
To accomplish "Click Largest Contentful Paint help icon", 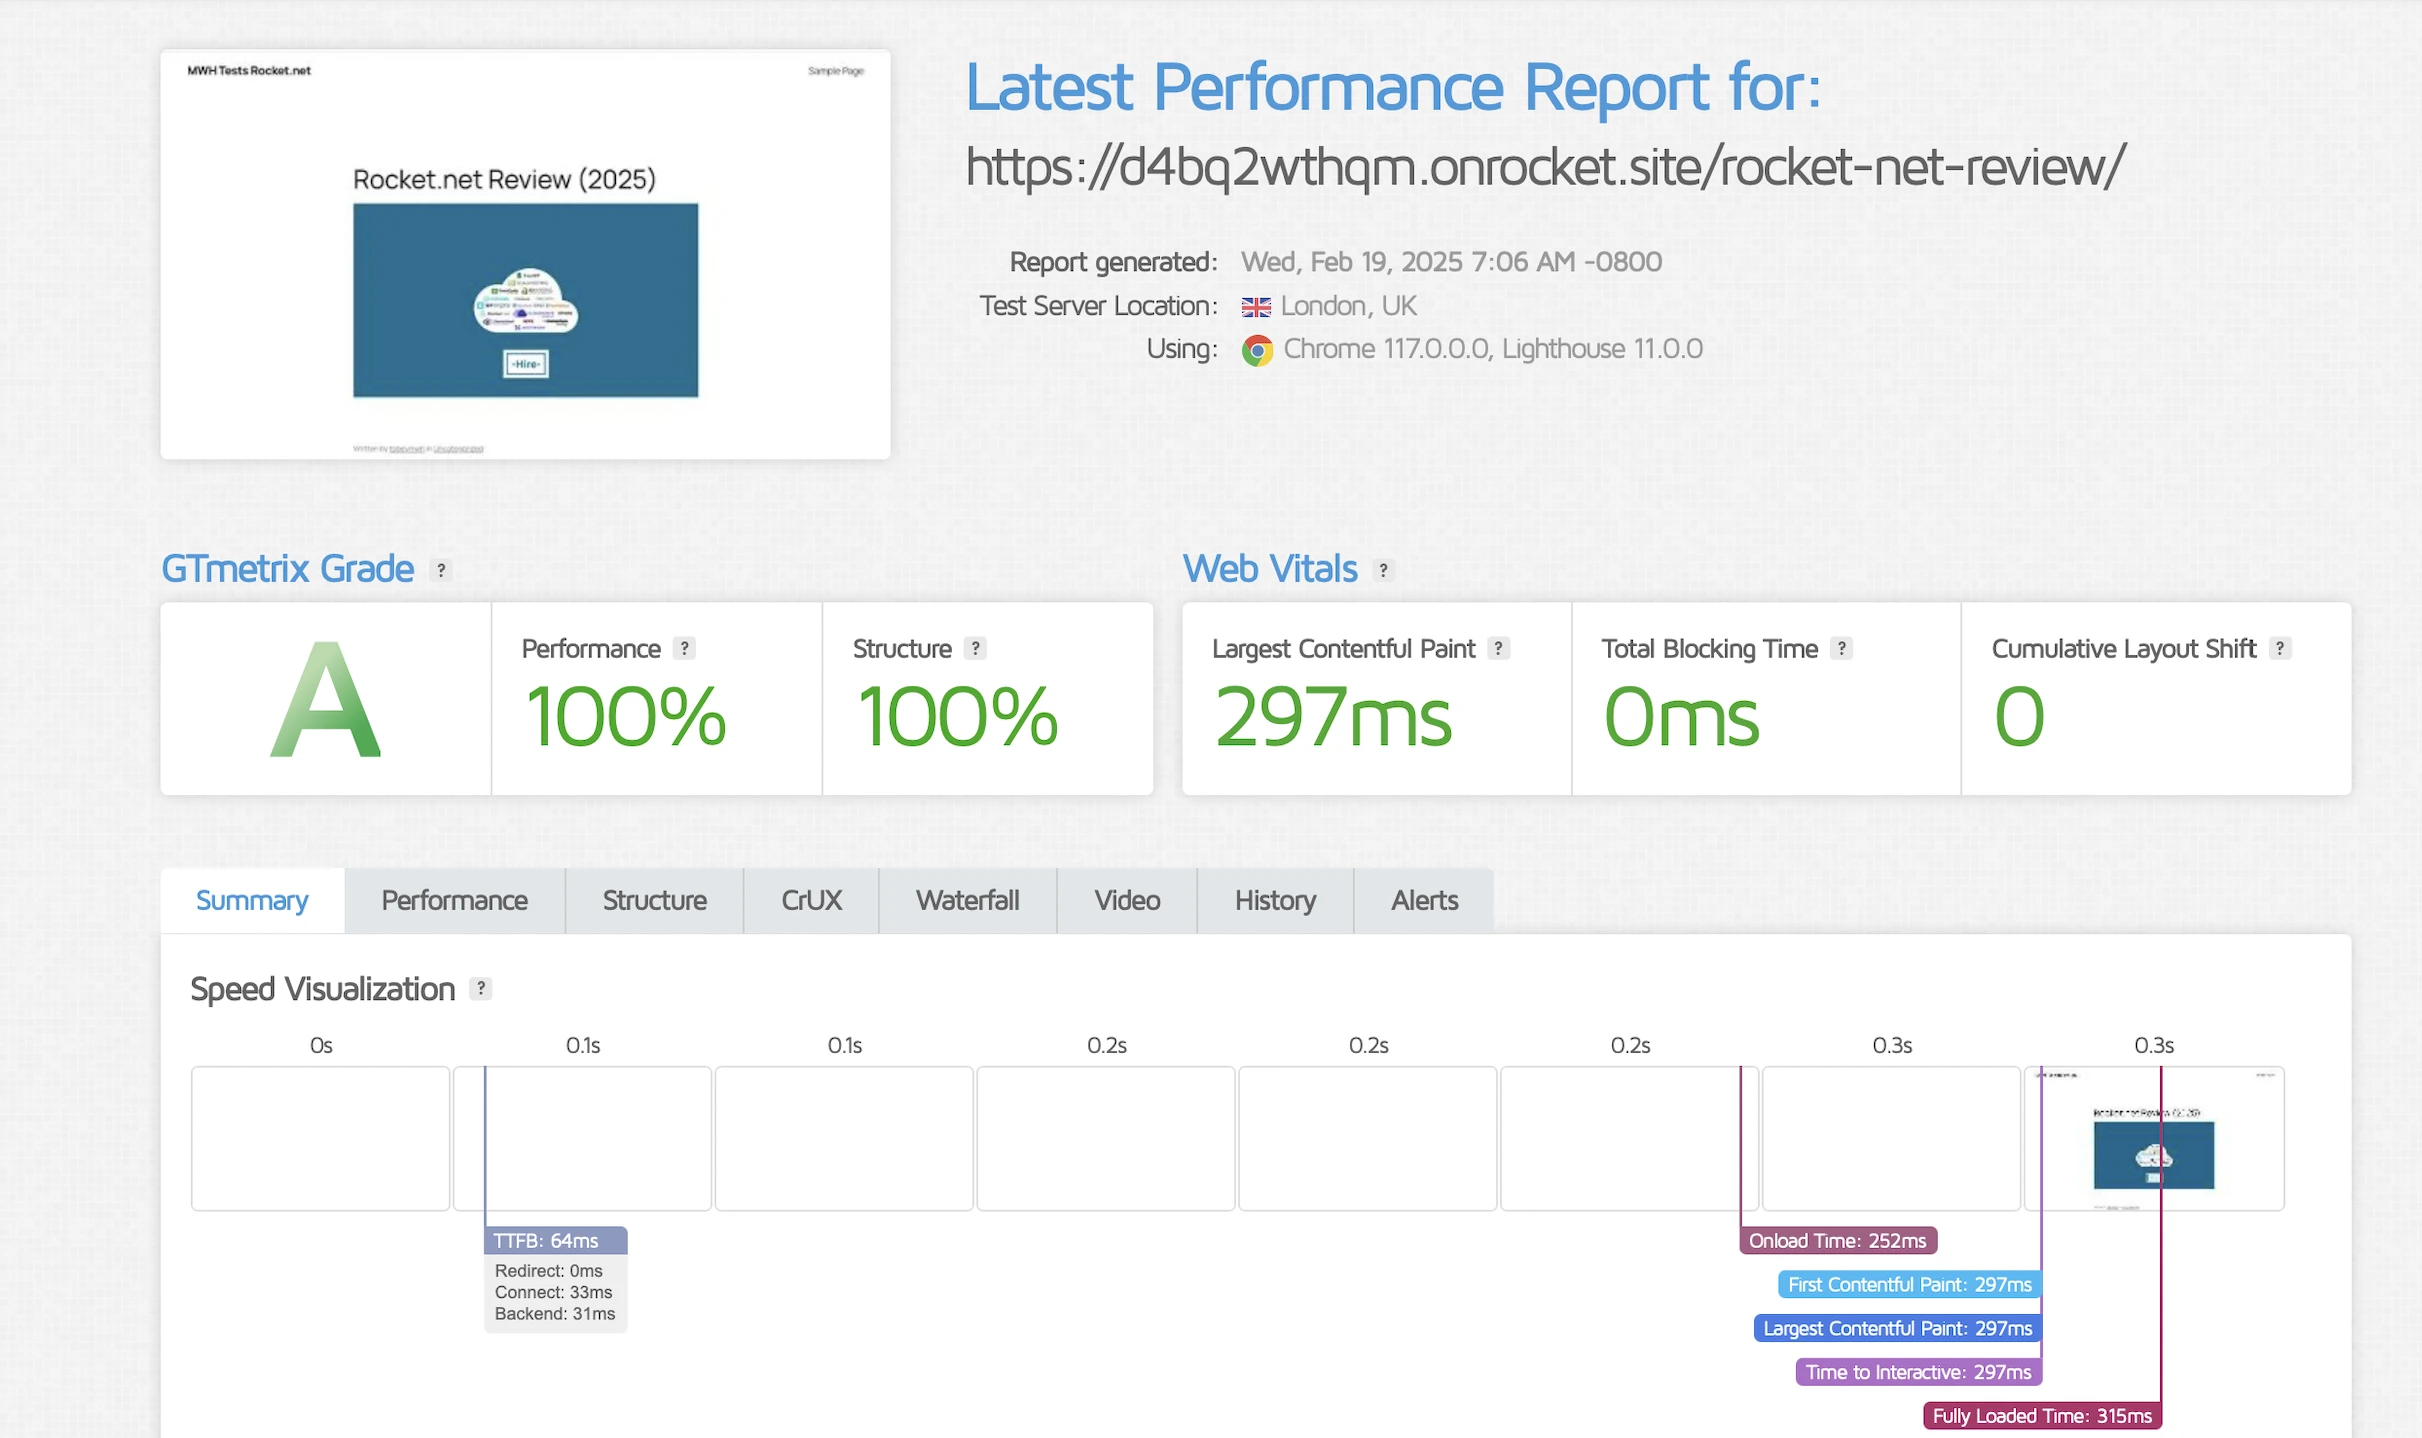I will click(1498, 648).
